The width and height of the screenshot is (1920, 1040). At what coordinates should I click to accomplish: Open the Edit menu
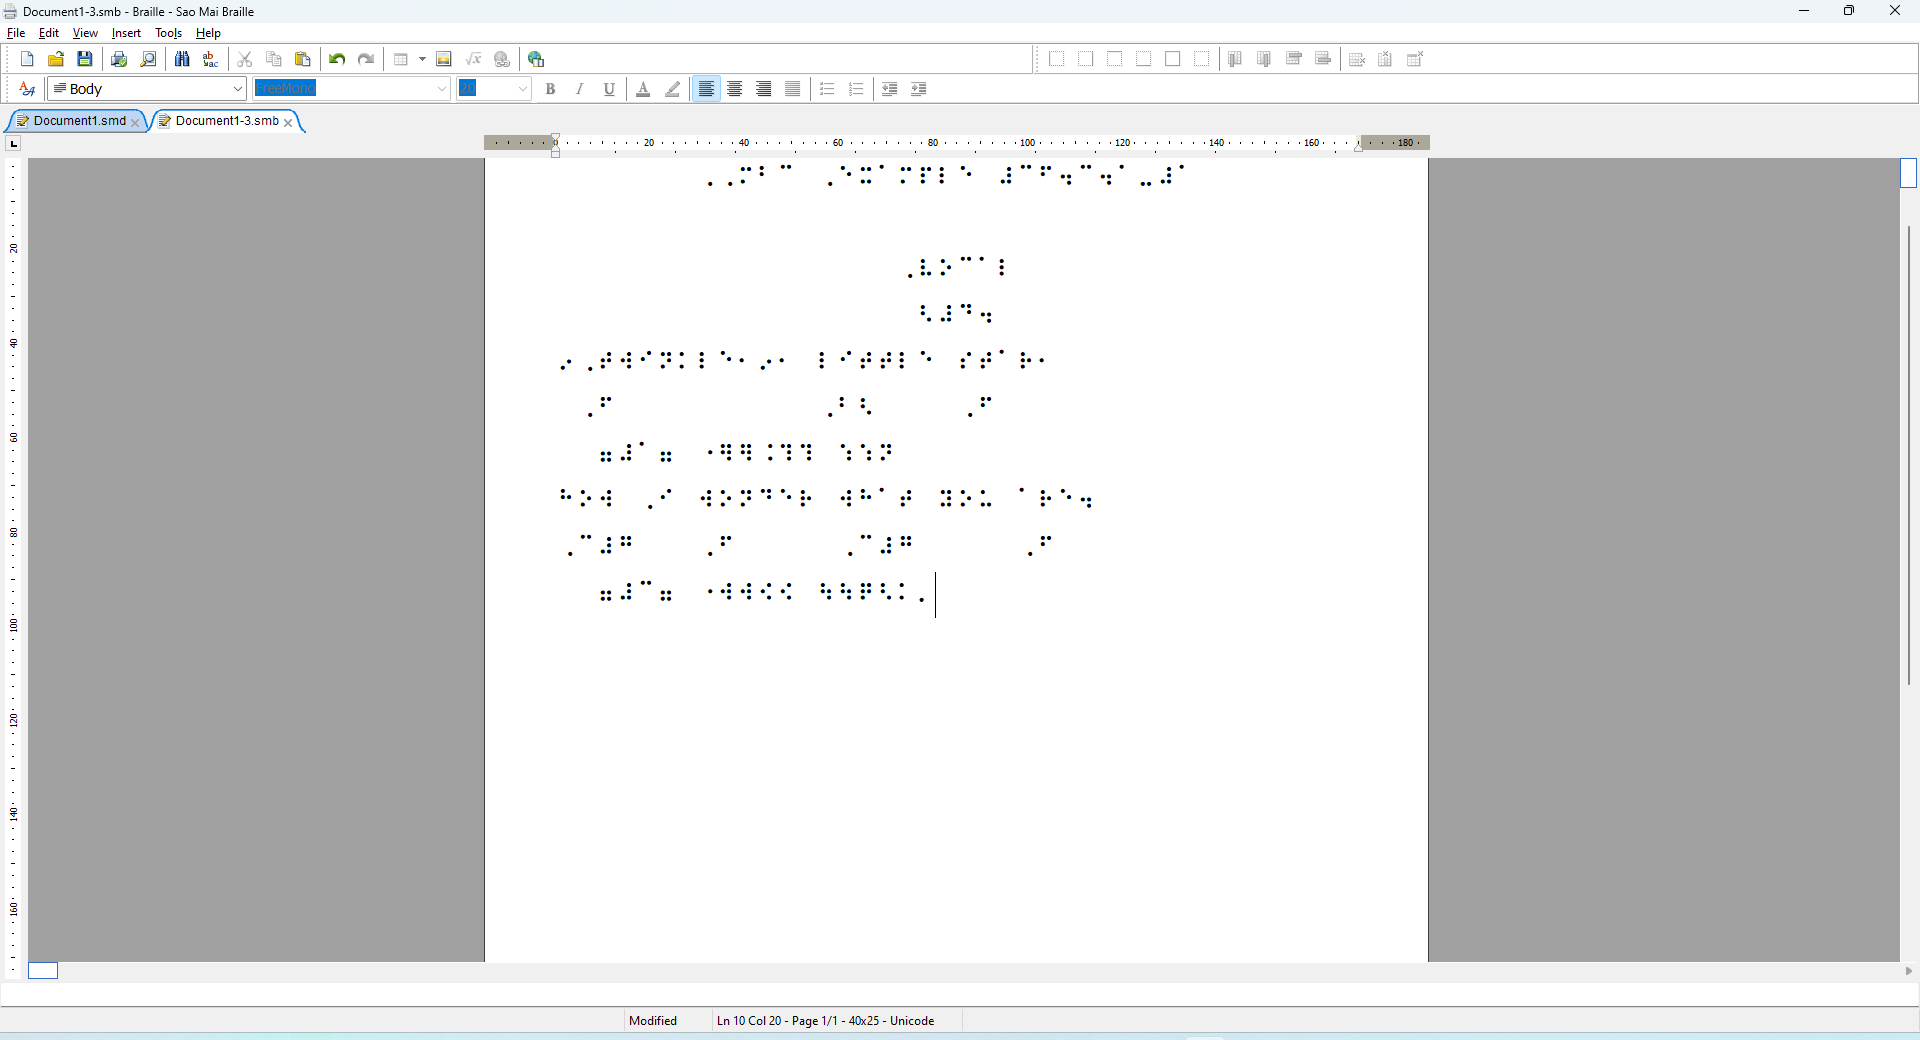49,33
